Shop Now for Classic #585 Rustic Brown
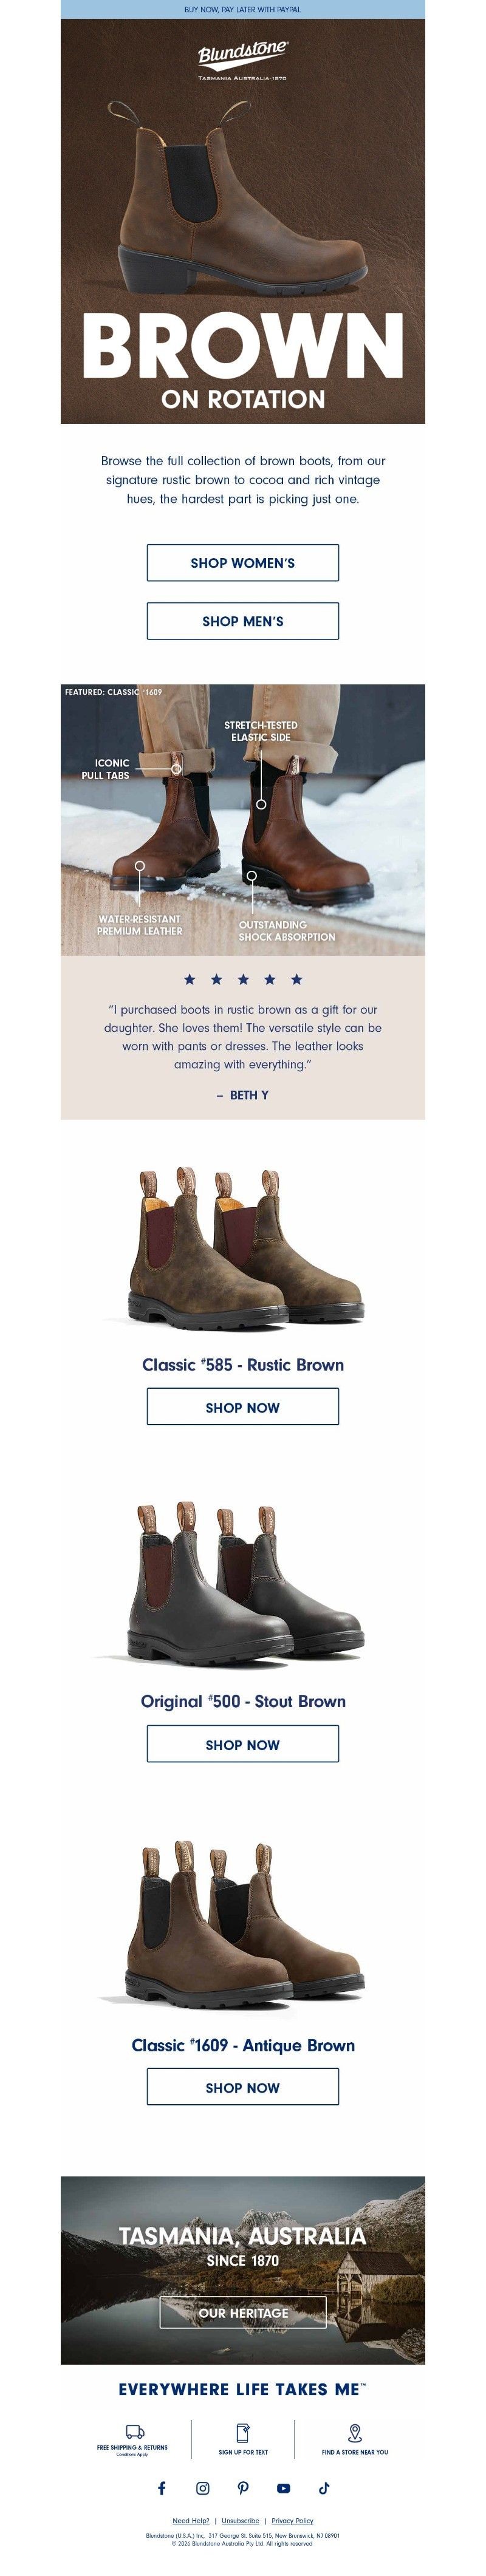This screenshot has height=2576, width=486. (x=243, y=1407)
